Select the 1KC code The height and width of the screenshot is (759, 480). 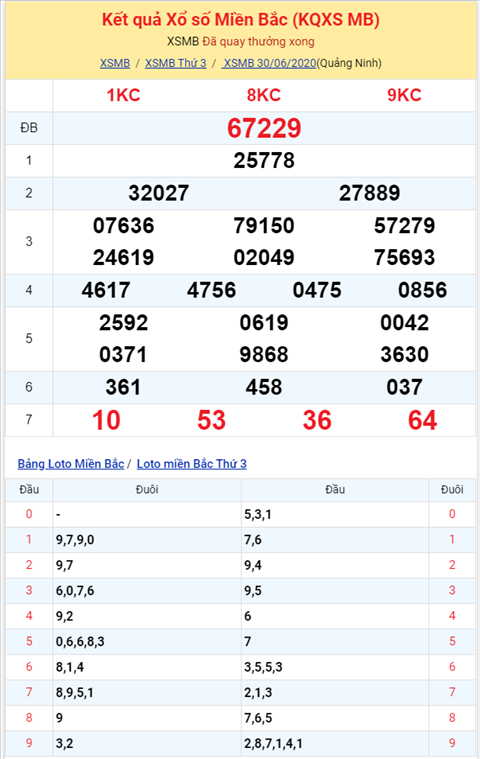[x=123, y=95]
